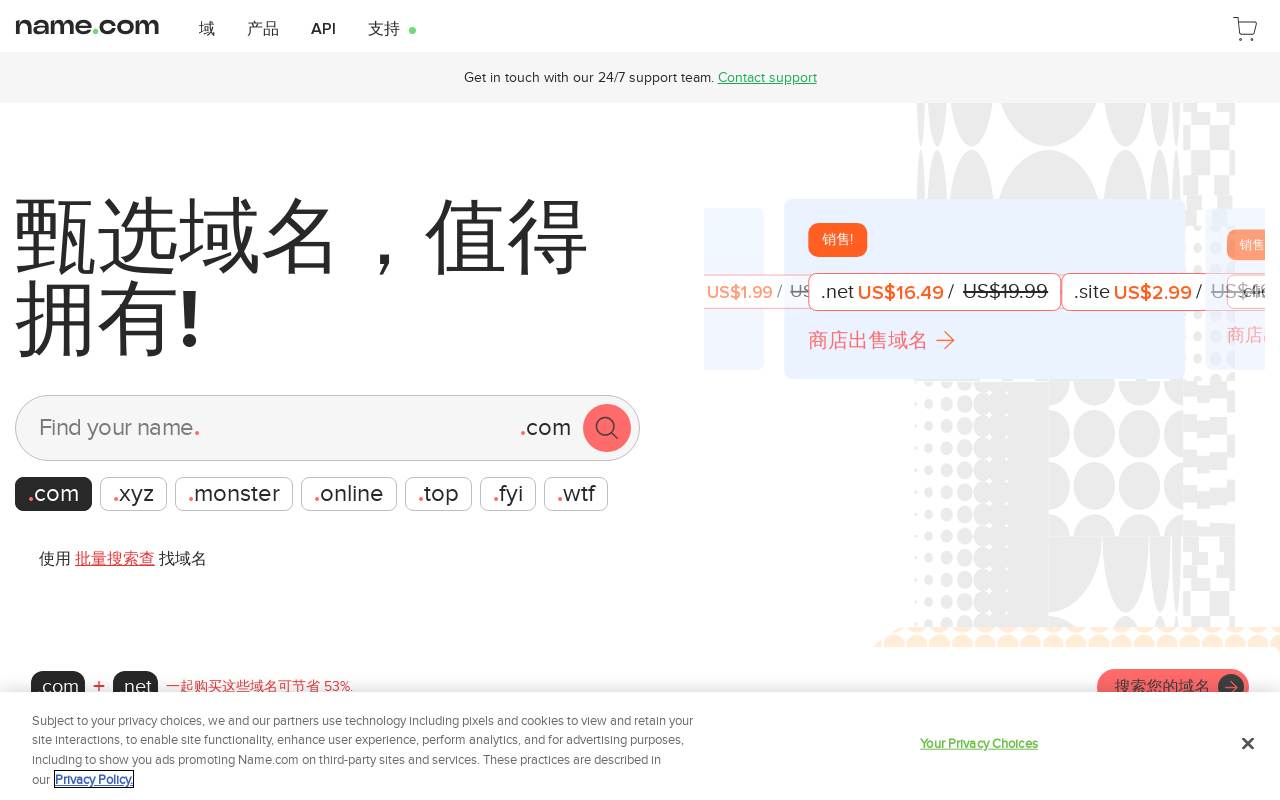Screen dimensions: 1280x800
Task: Click the name.com logo
Action: 87,27
